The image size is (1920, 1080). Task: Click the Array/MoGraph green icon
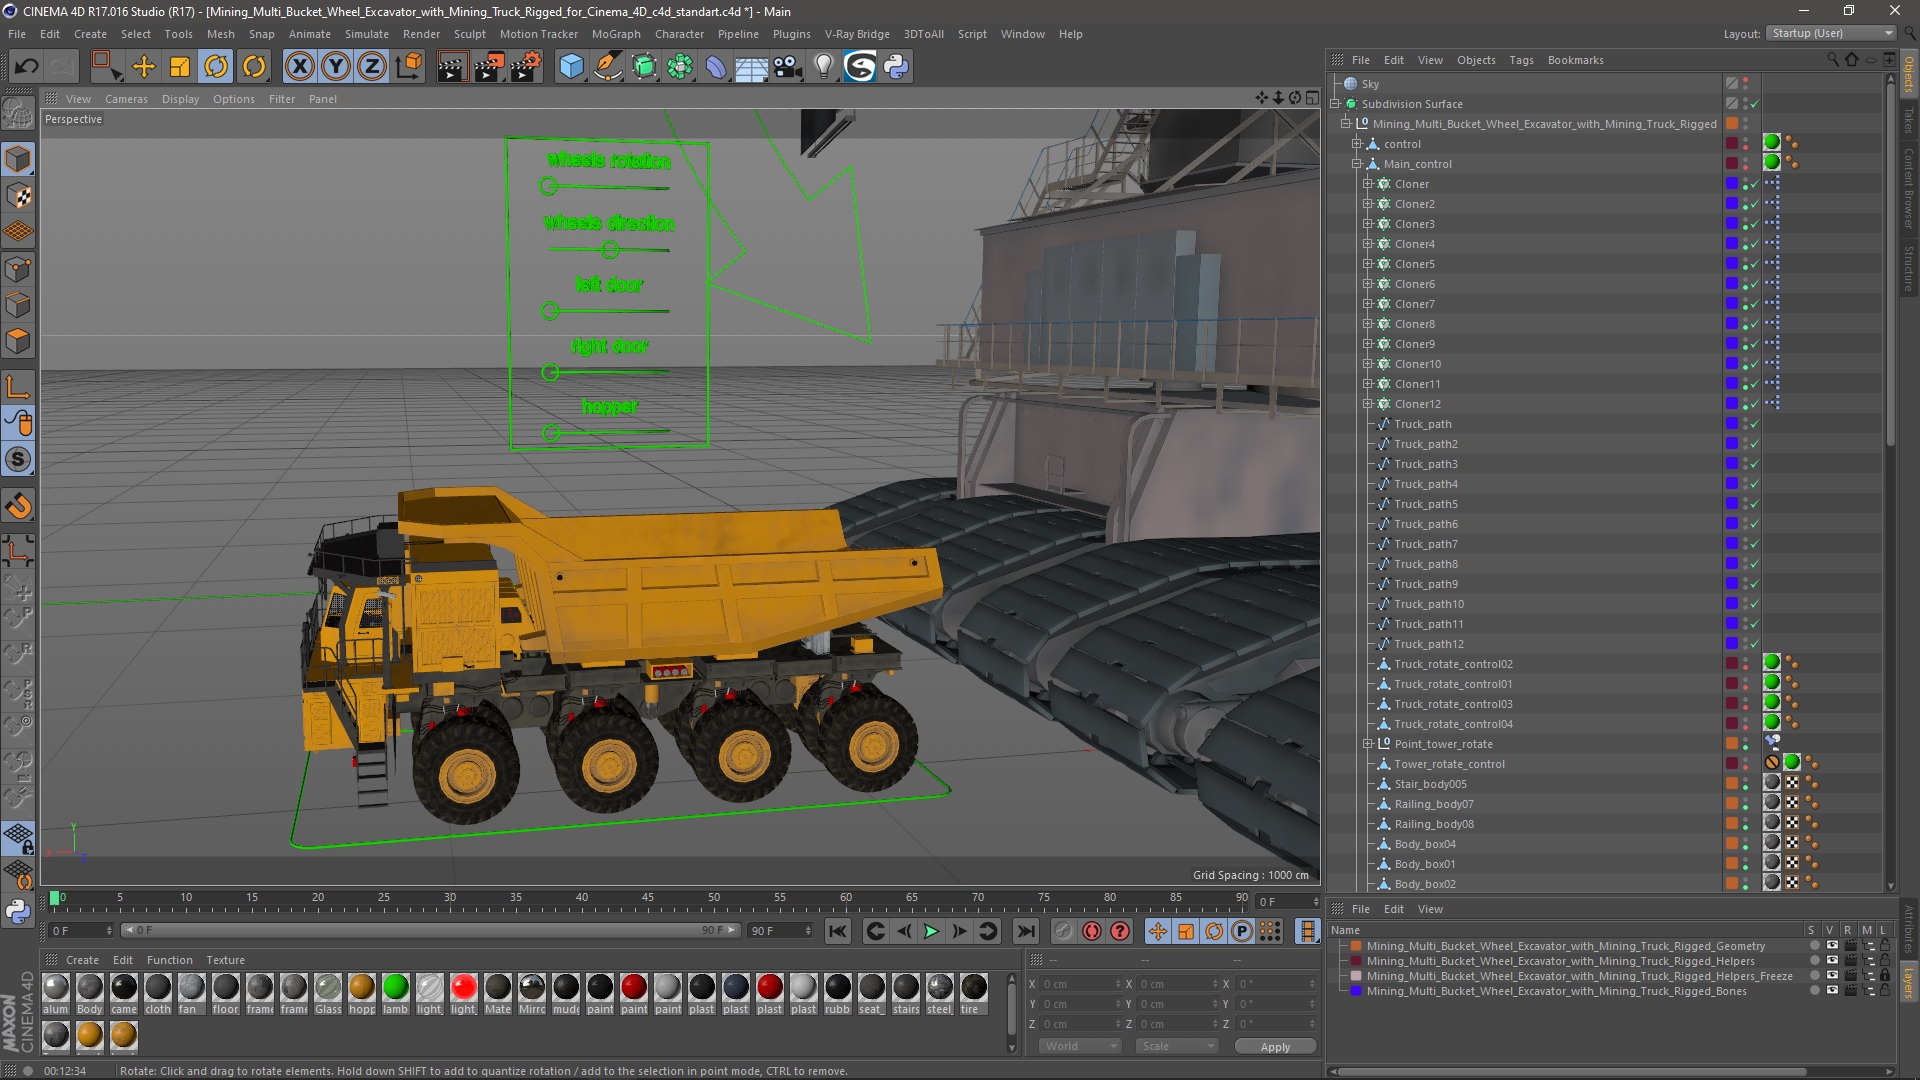pos(680,67)
